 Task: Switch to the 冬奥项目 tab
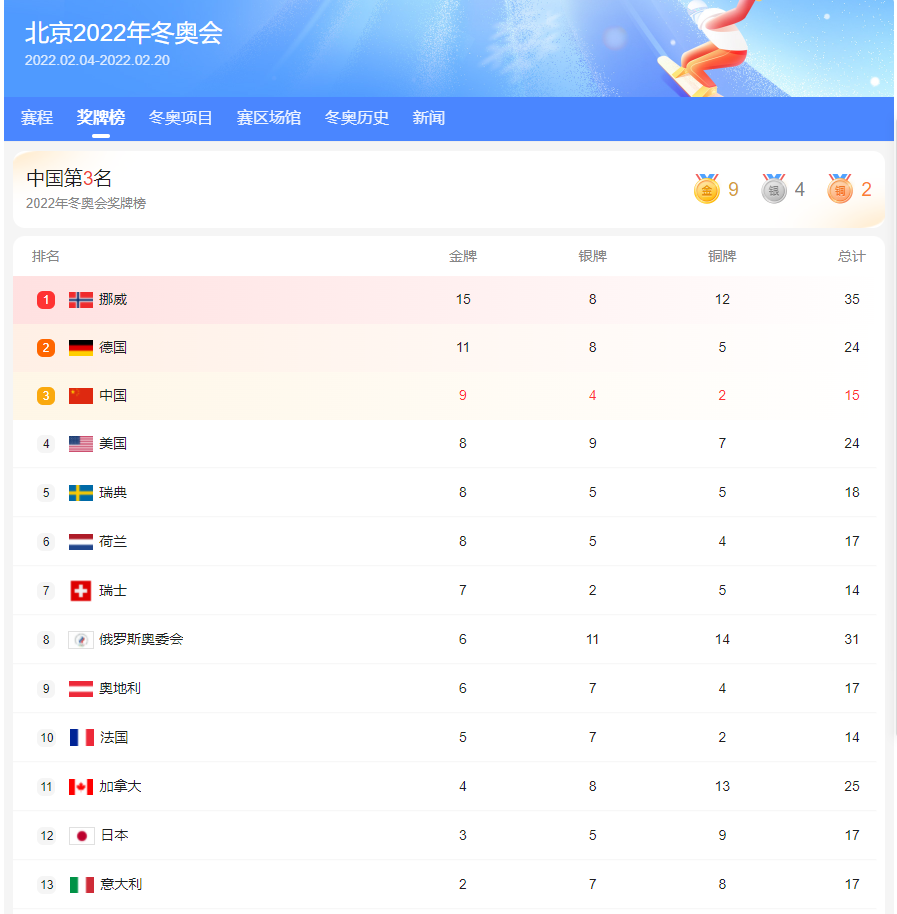(181, 118)
